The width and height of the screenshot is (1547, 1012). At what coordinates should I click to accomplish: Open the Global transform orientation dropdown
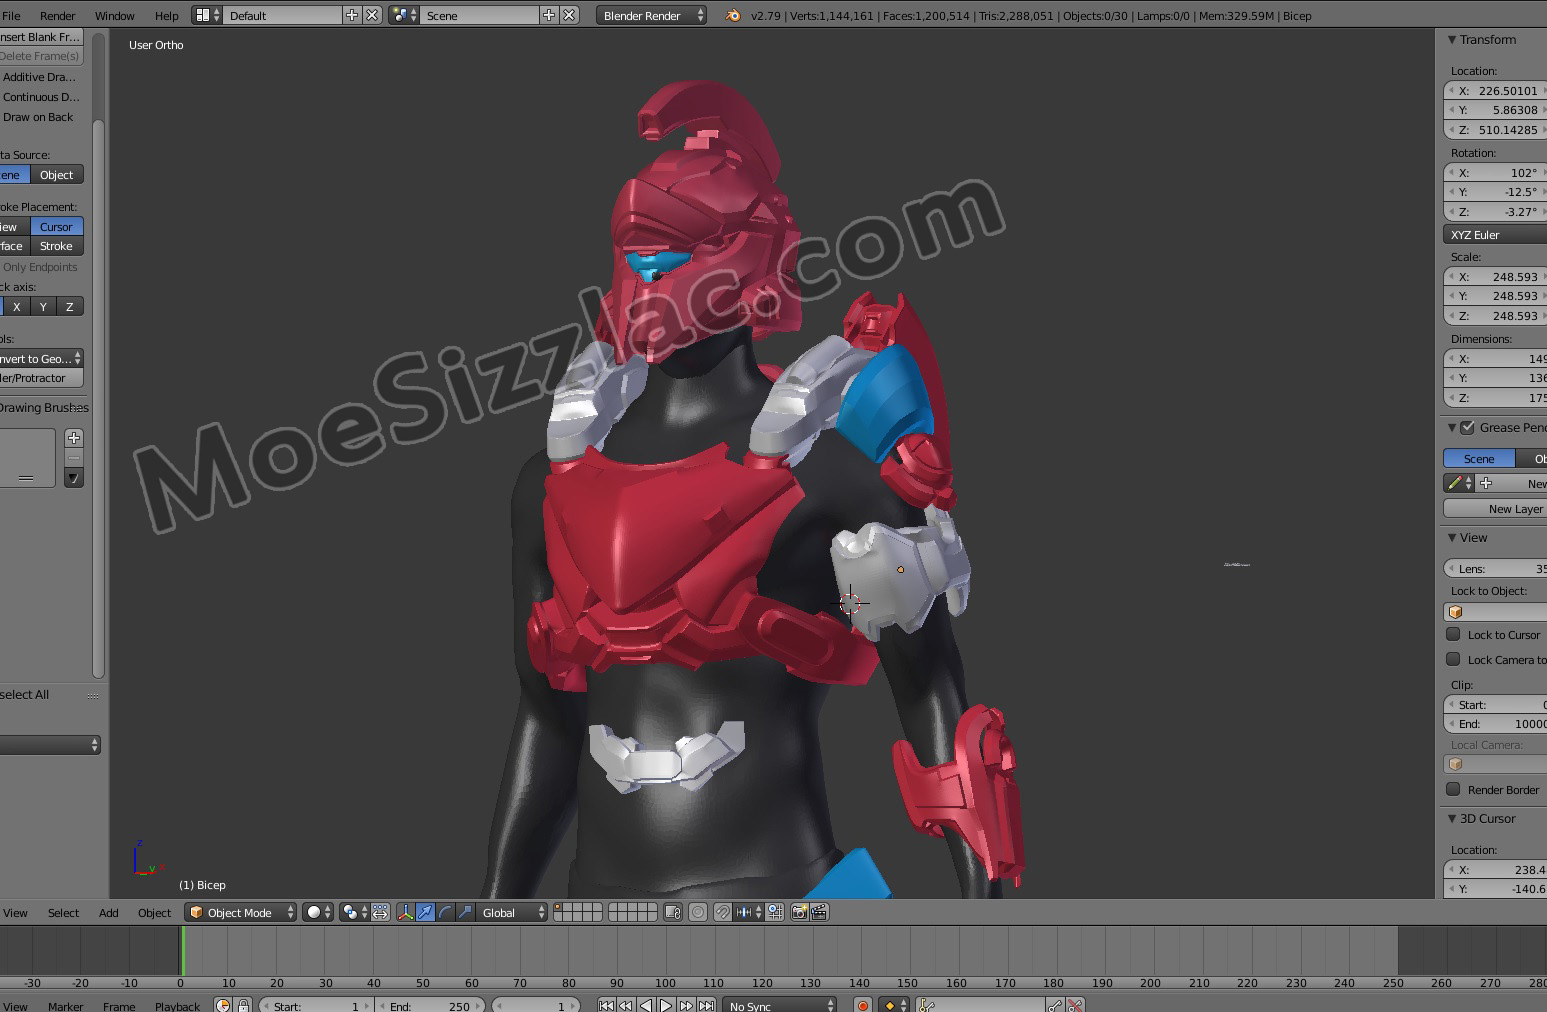click(513, 912)
